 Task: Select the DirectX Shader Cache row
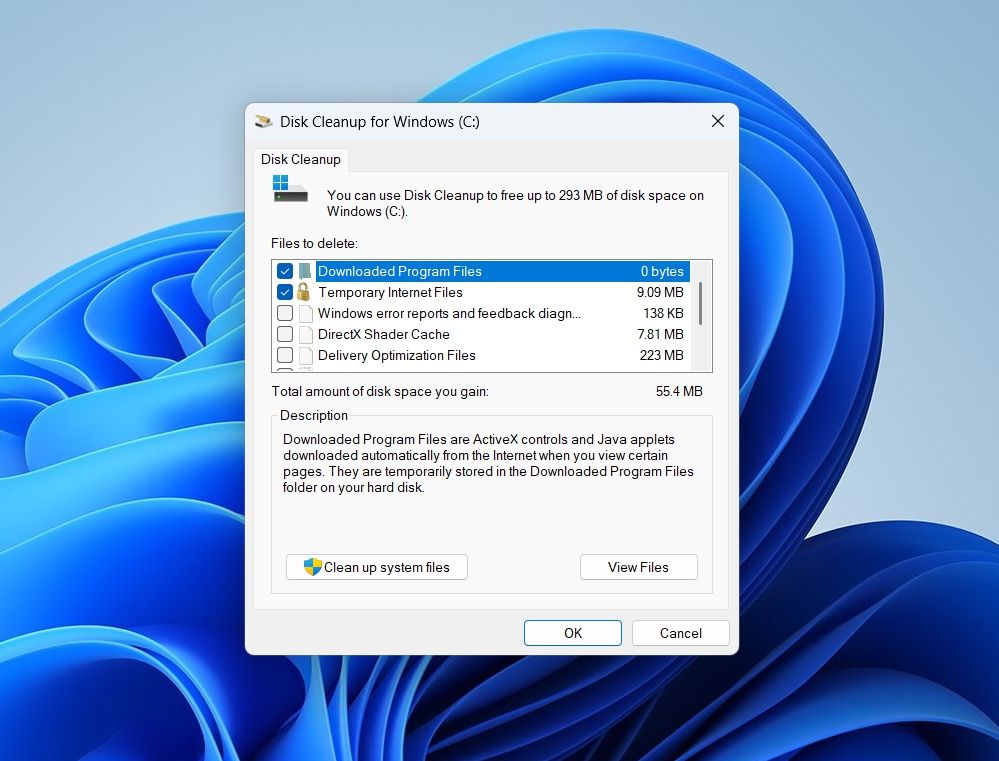(x=483, y=335)
